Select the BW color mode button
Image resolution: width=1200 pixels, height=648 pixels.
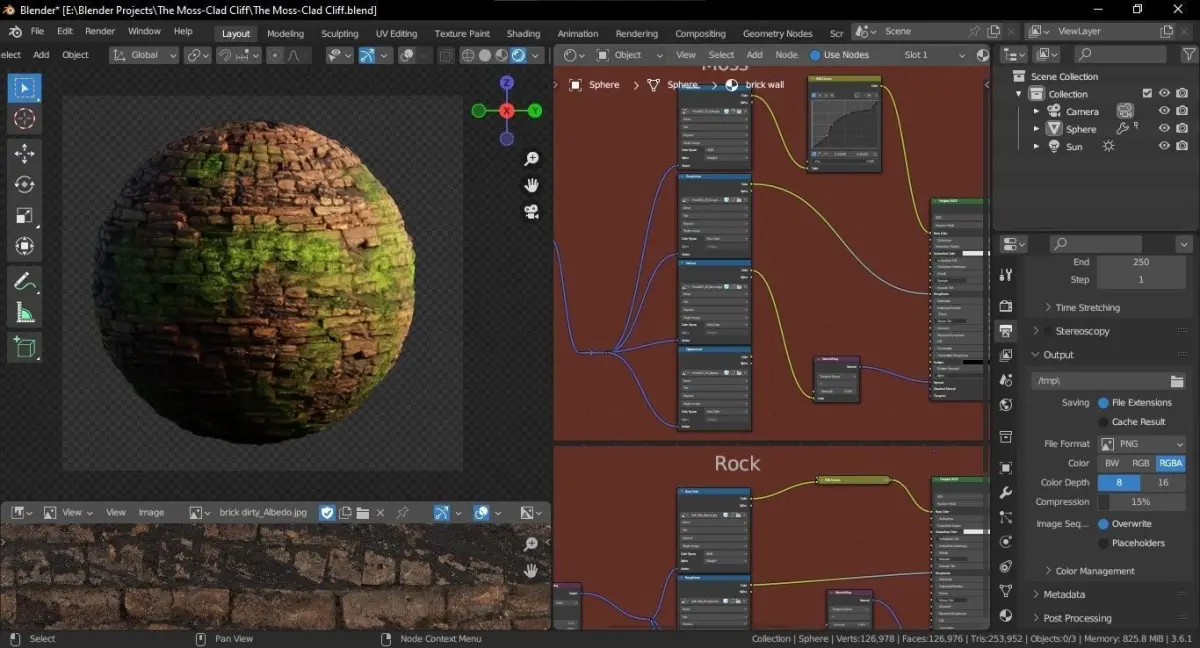[x=1111, y=463]
